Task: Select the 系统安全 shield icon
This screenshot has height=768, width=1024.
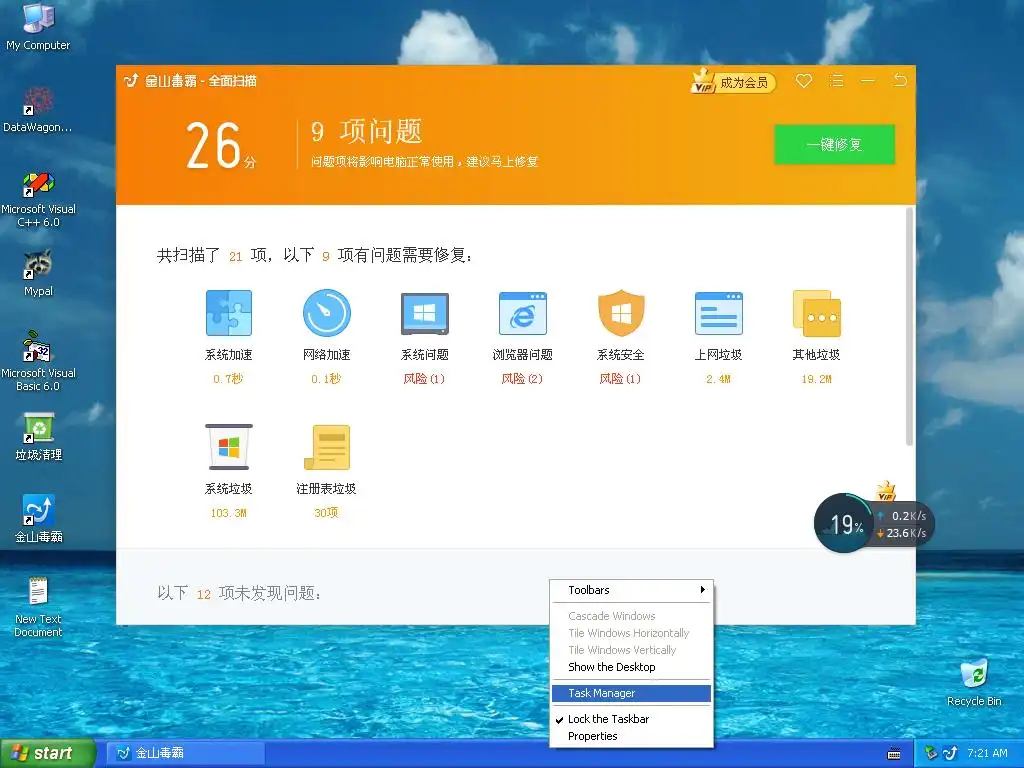Action: 621,313
